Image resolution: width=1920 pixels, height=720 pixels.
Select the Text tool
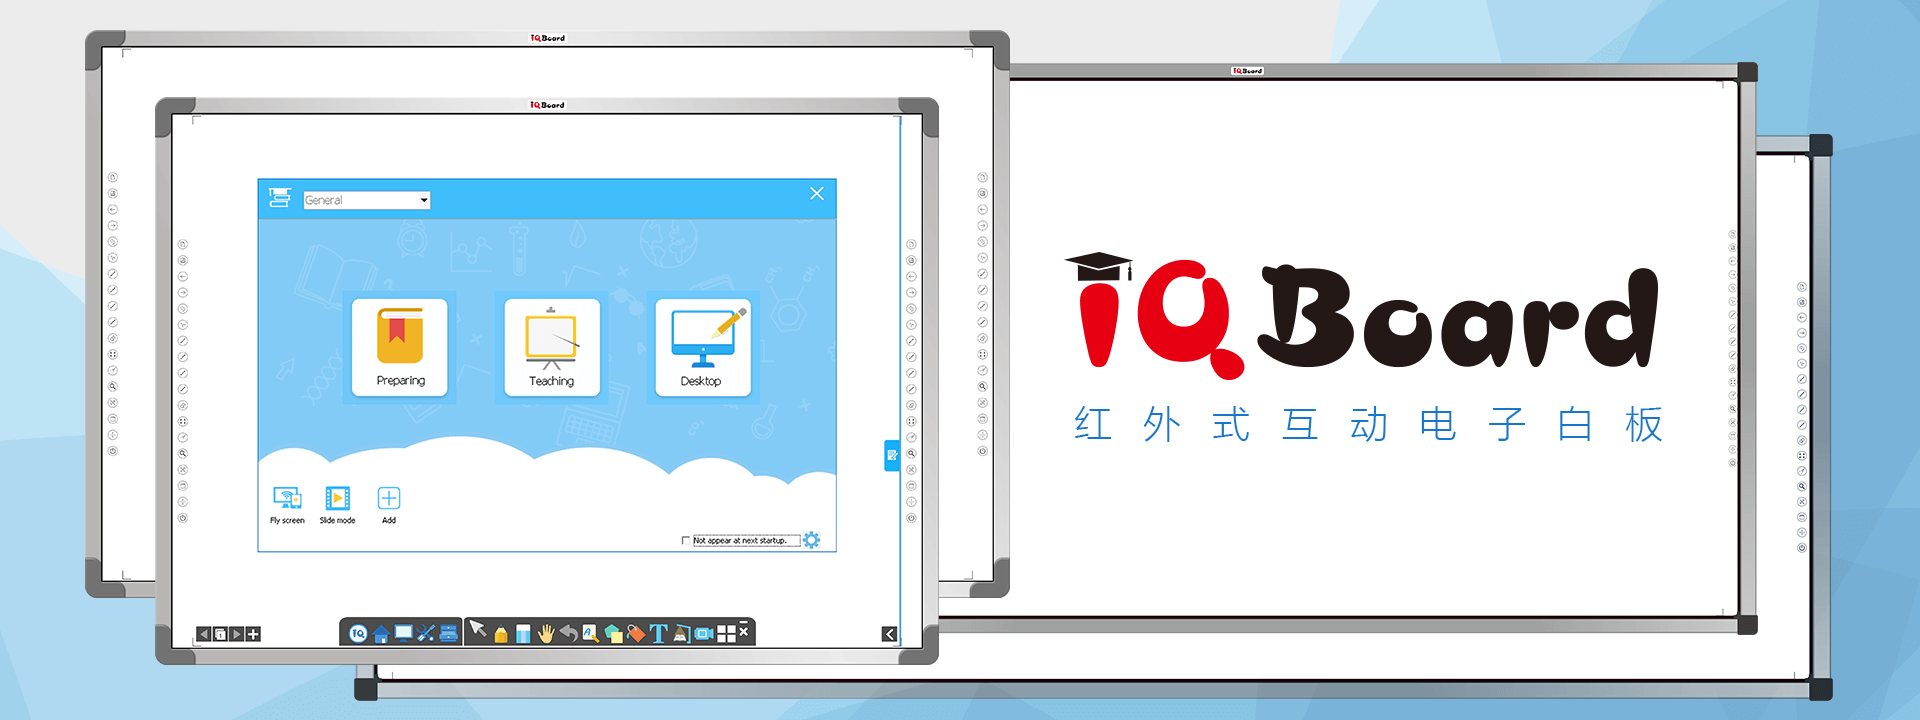[658, 633]
